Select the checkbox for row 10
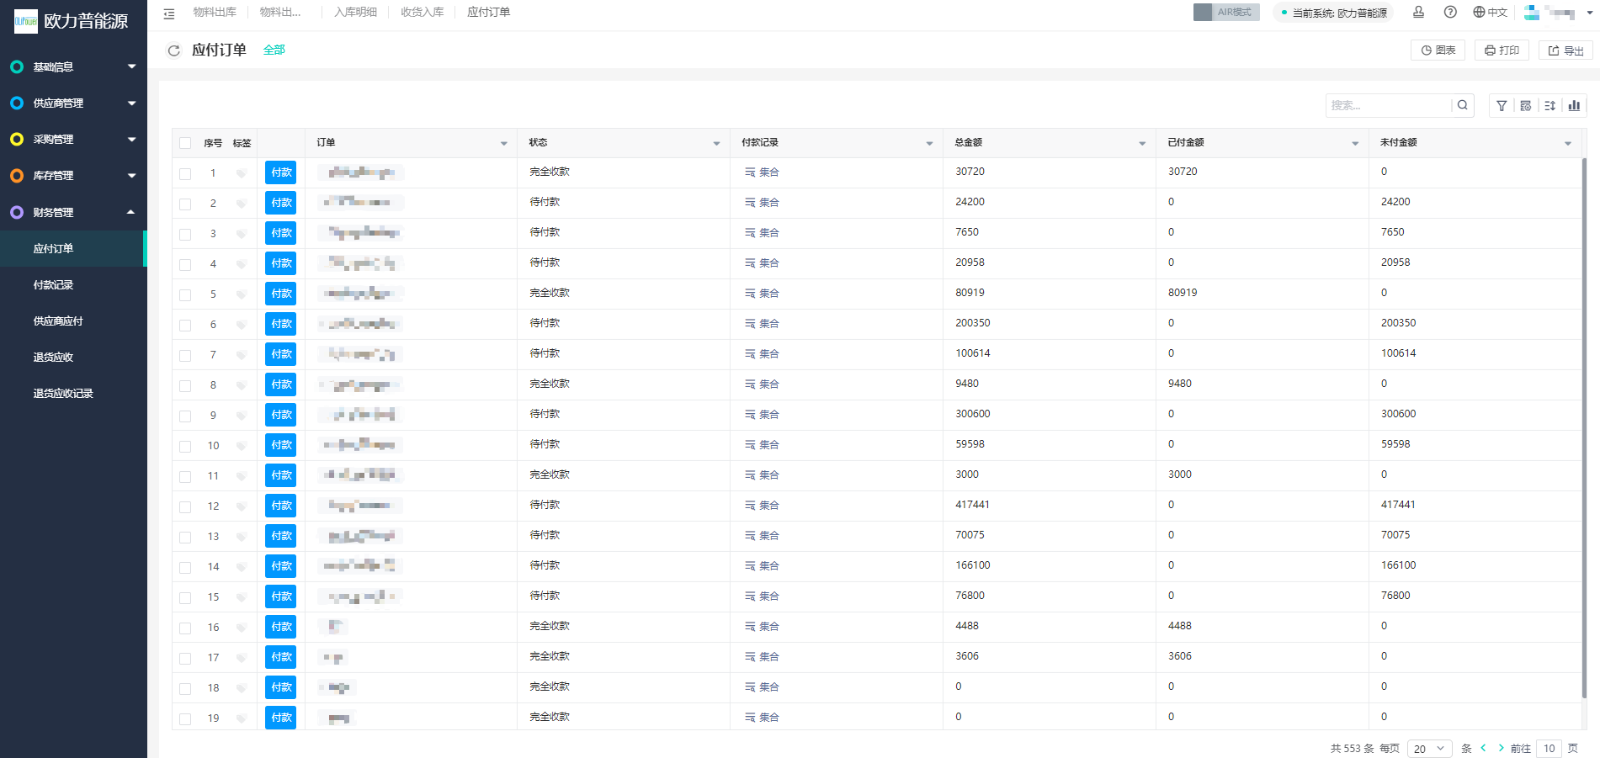The image size is (1600, 758). 185,446
